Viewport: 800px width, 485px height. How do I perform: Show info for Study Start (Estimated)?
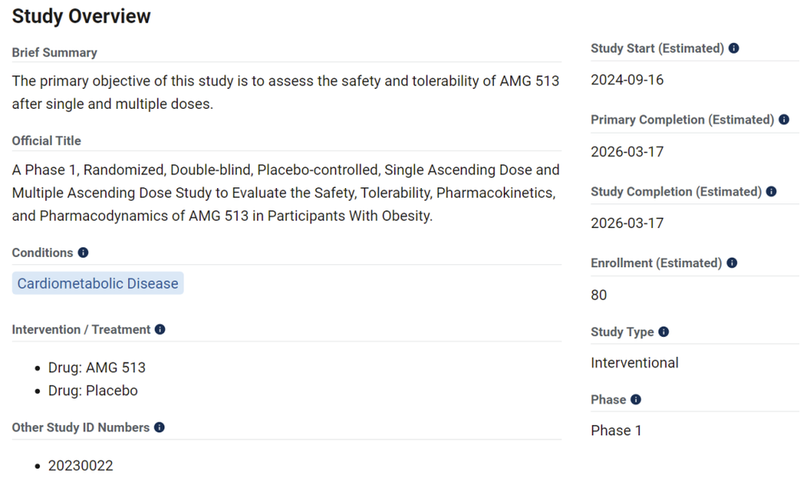[x=734, y=48]
